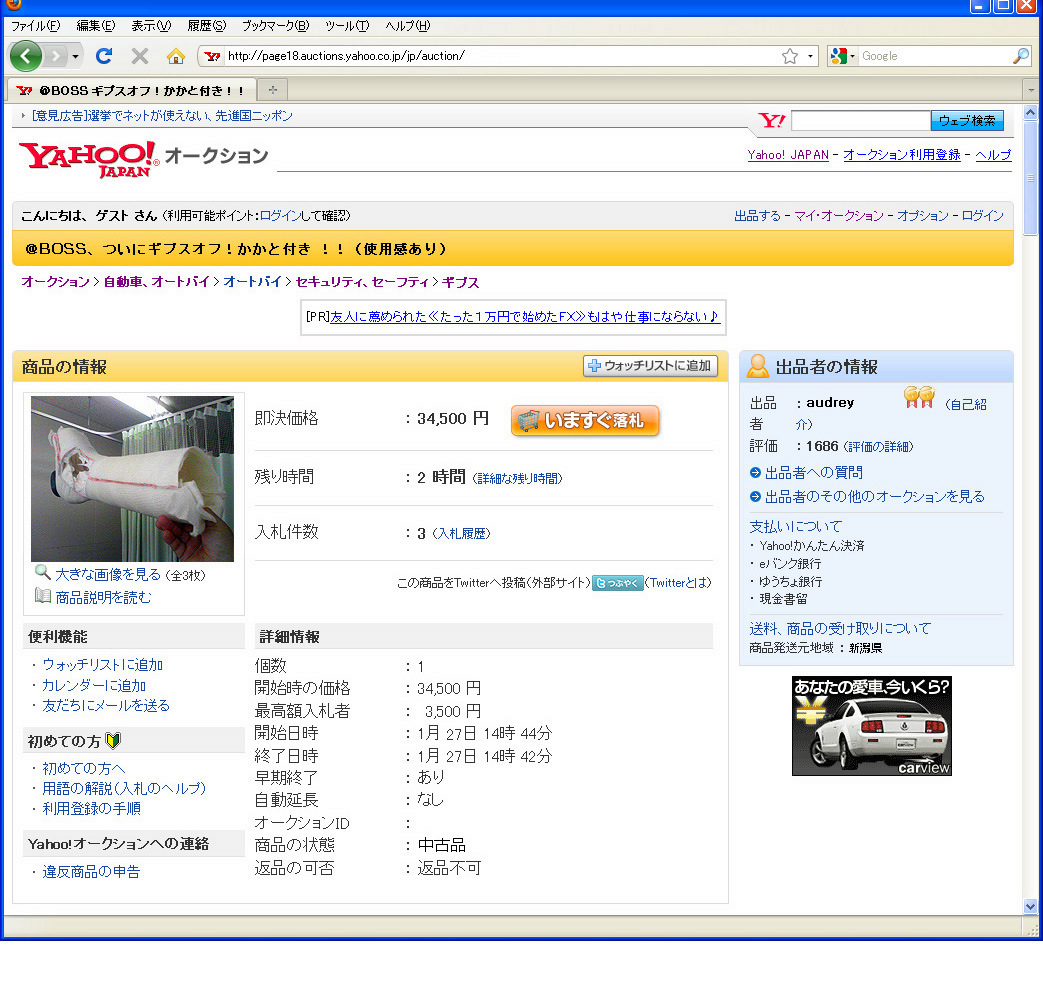Open the 表示 menu
The width and height of the screenshot is (1043, 990).
point(151,26)
